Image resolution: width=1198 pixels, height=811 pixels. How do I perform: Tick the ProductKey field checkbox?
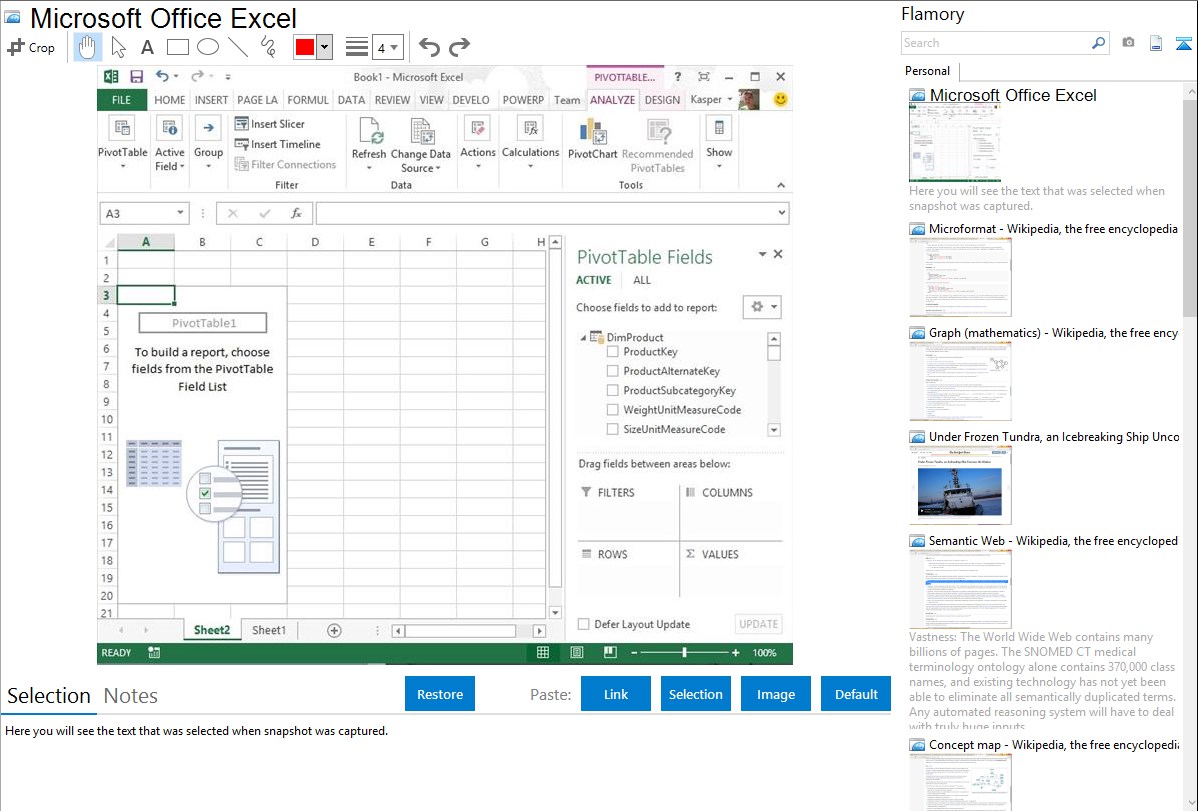click(612, 352)
